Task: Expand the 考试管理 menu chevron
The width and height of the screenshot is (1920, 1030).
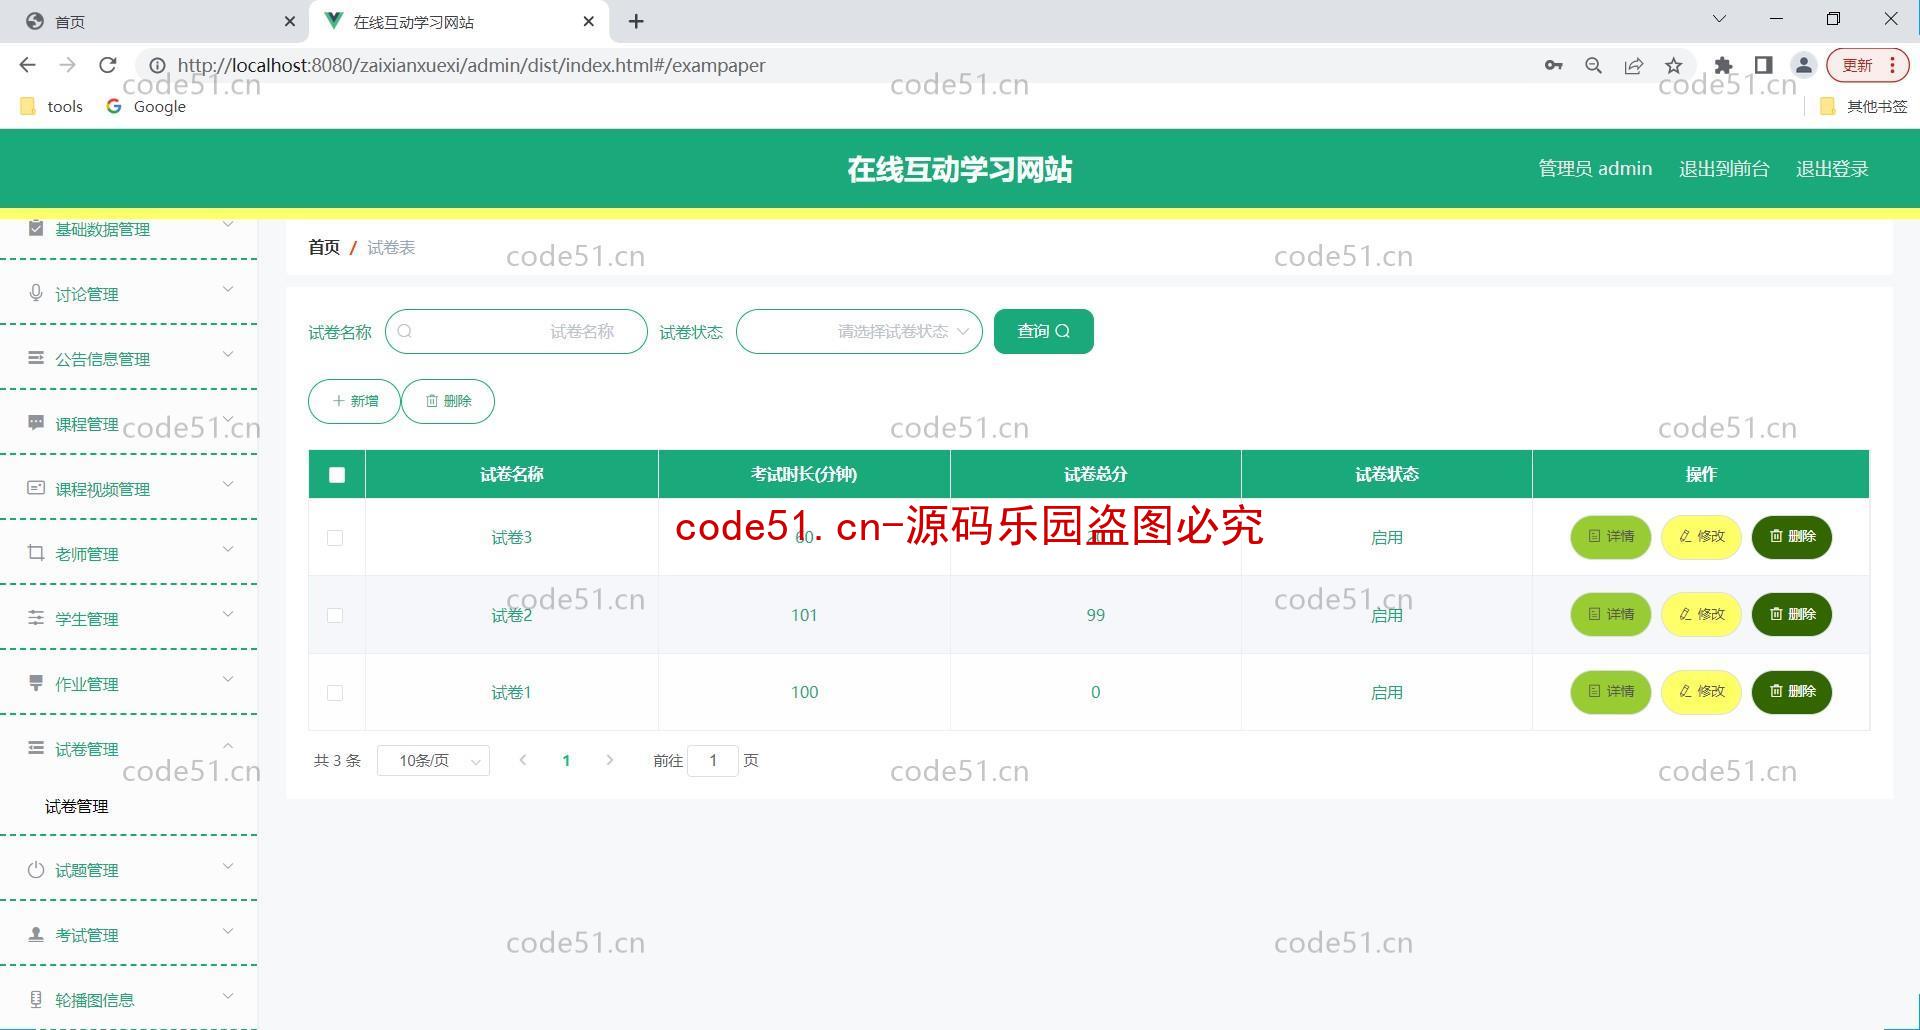Action: tap(228, 931)
